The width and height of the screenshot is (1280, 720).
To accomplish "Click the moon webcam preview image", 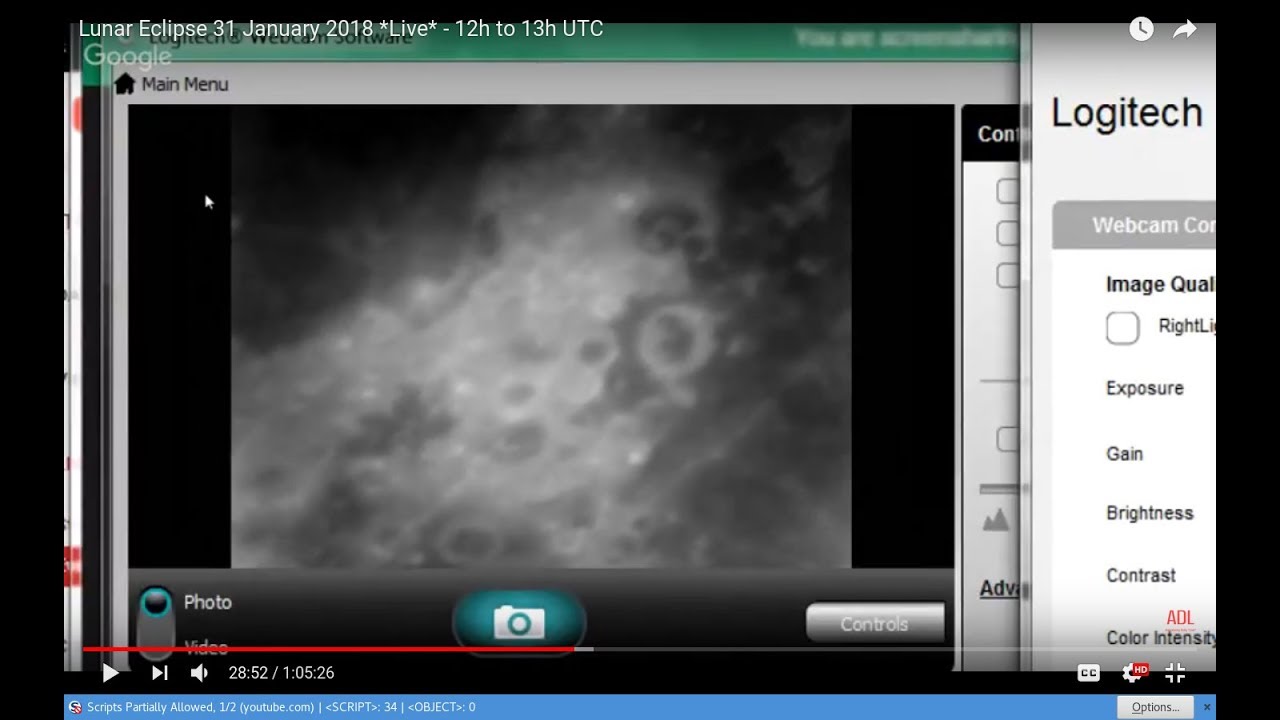I will click(541, 336).
